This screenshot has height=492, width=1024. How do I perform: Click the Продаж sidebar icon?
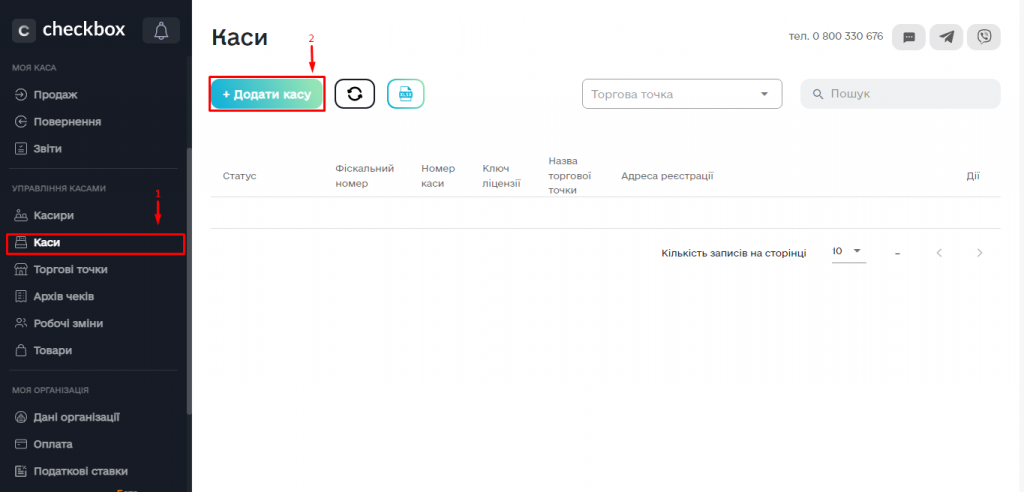coord(21,95)
